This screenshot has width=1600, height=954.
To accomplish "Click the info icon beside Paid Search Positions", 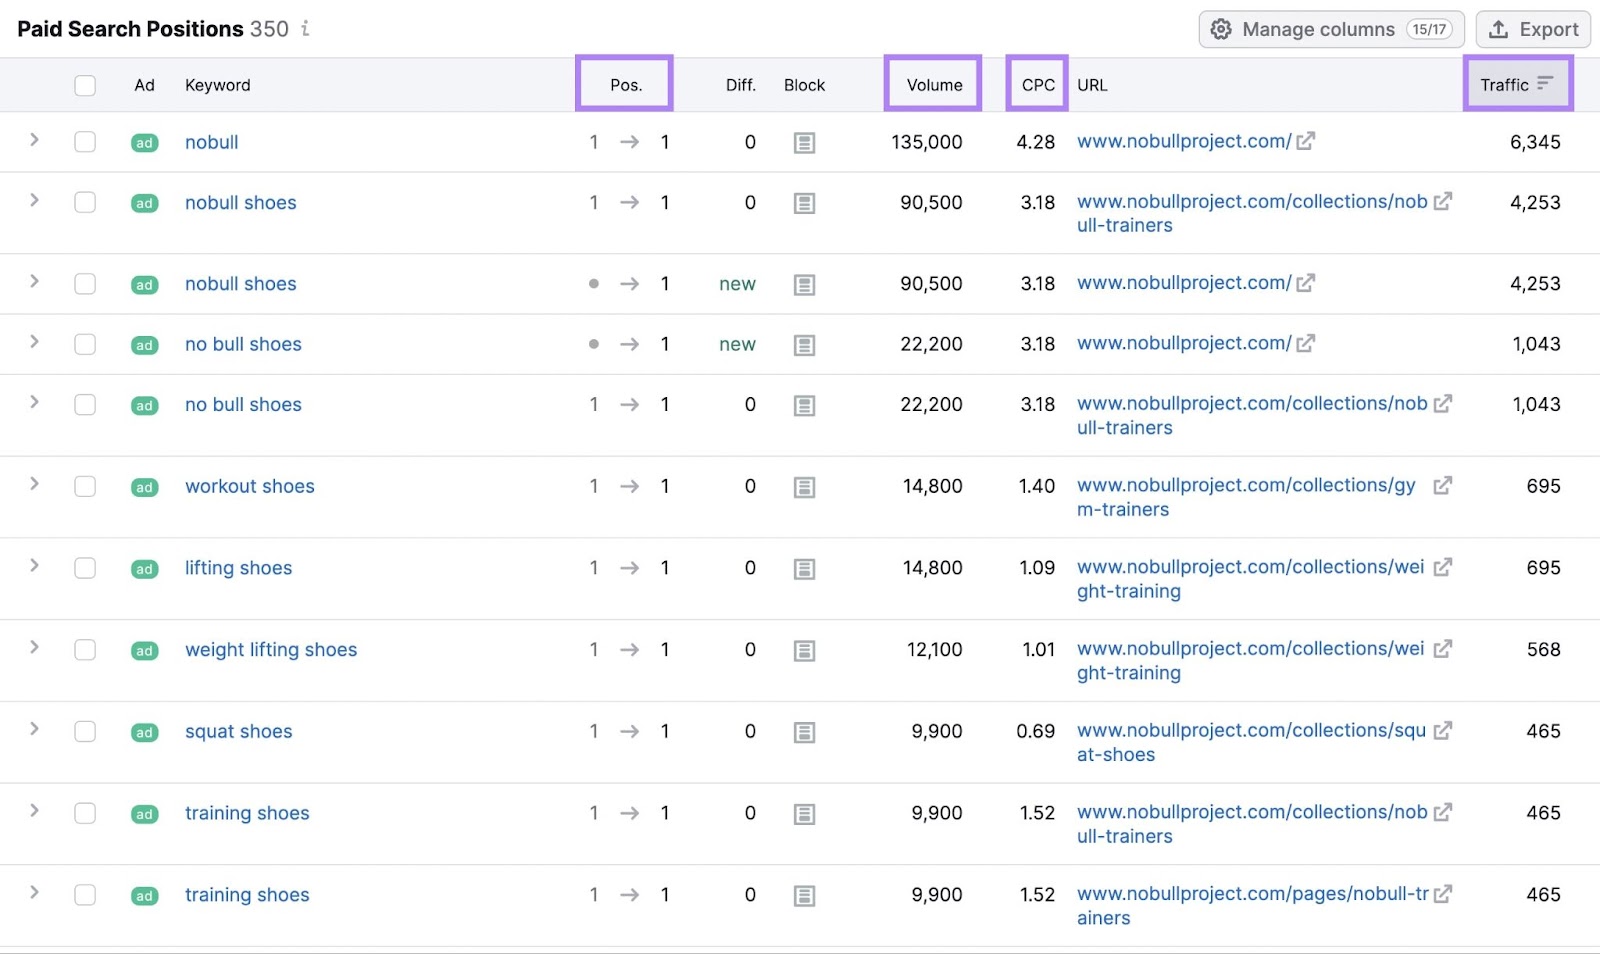I will coord(305,29).
